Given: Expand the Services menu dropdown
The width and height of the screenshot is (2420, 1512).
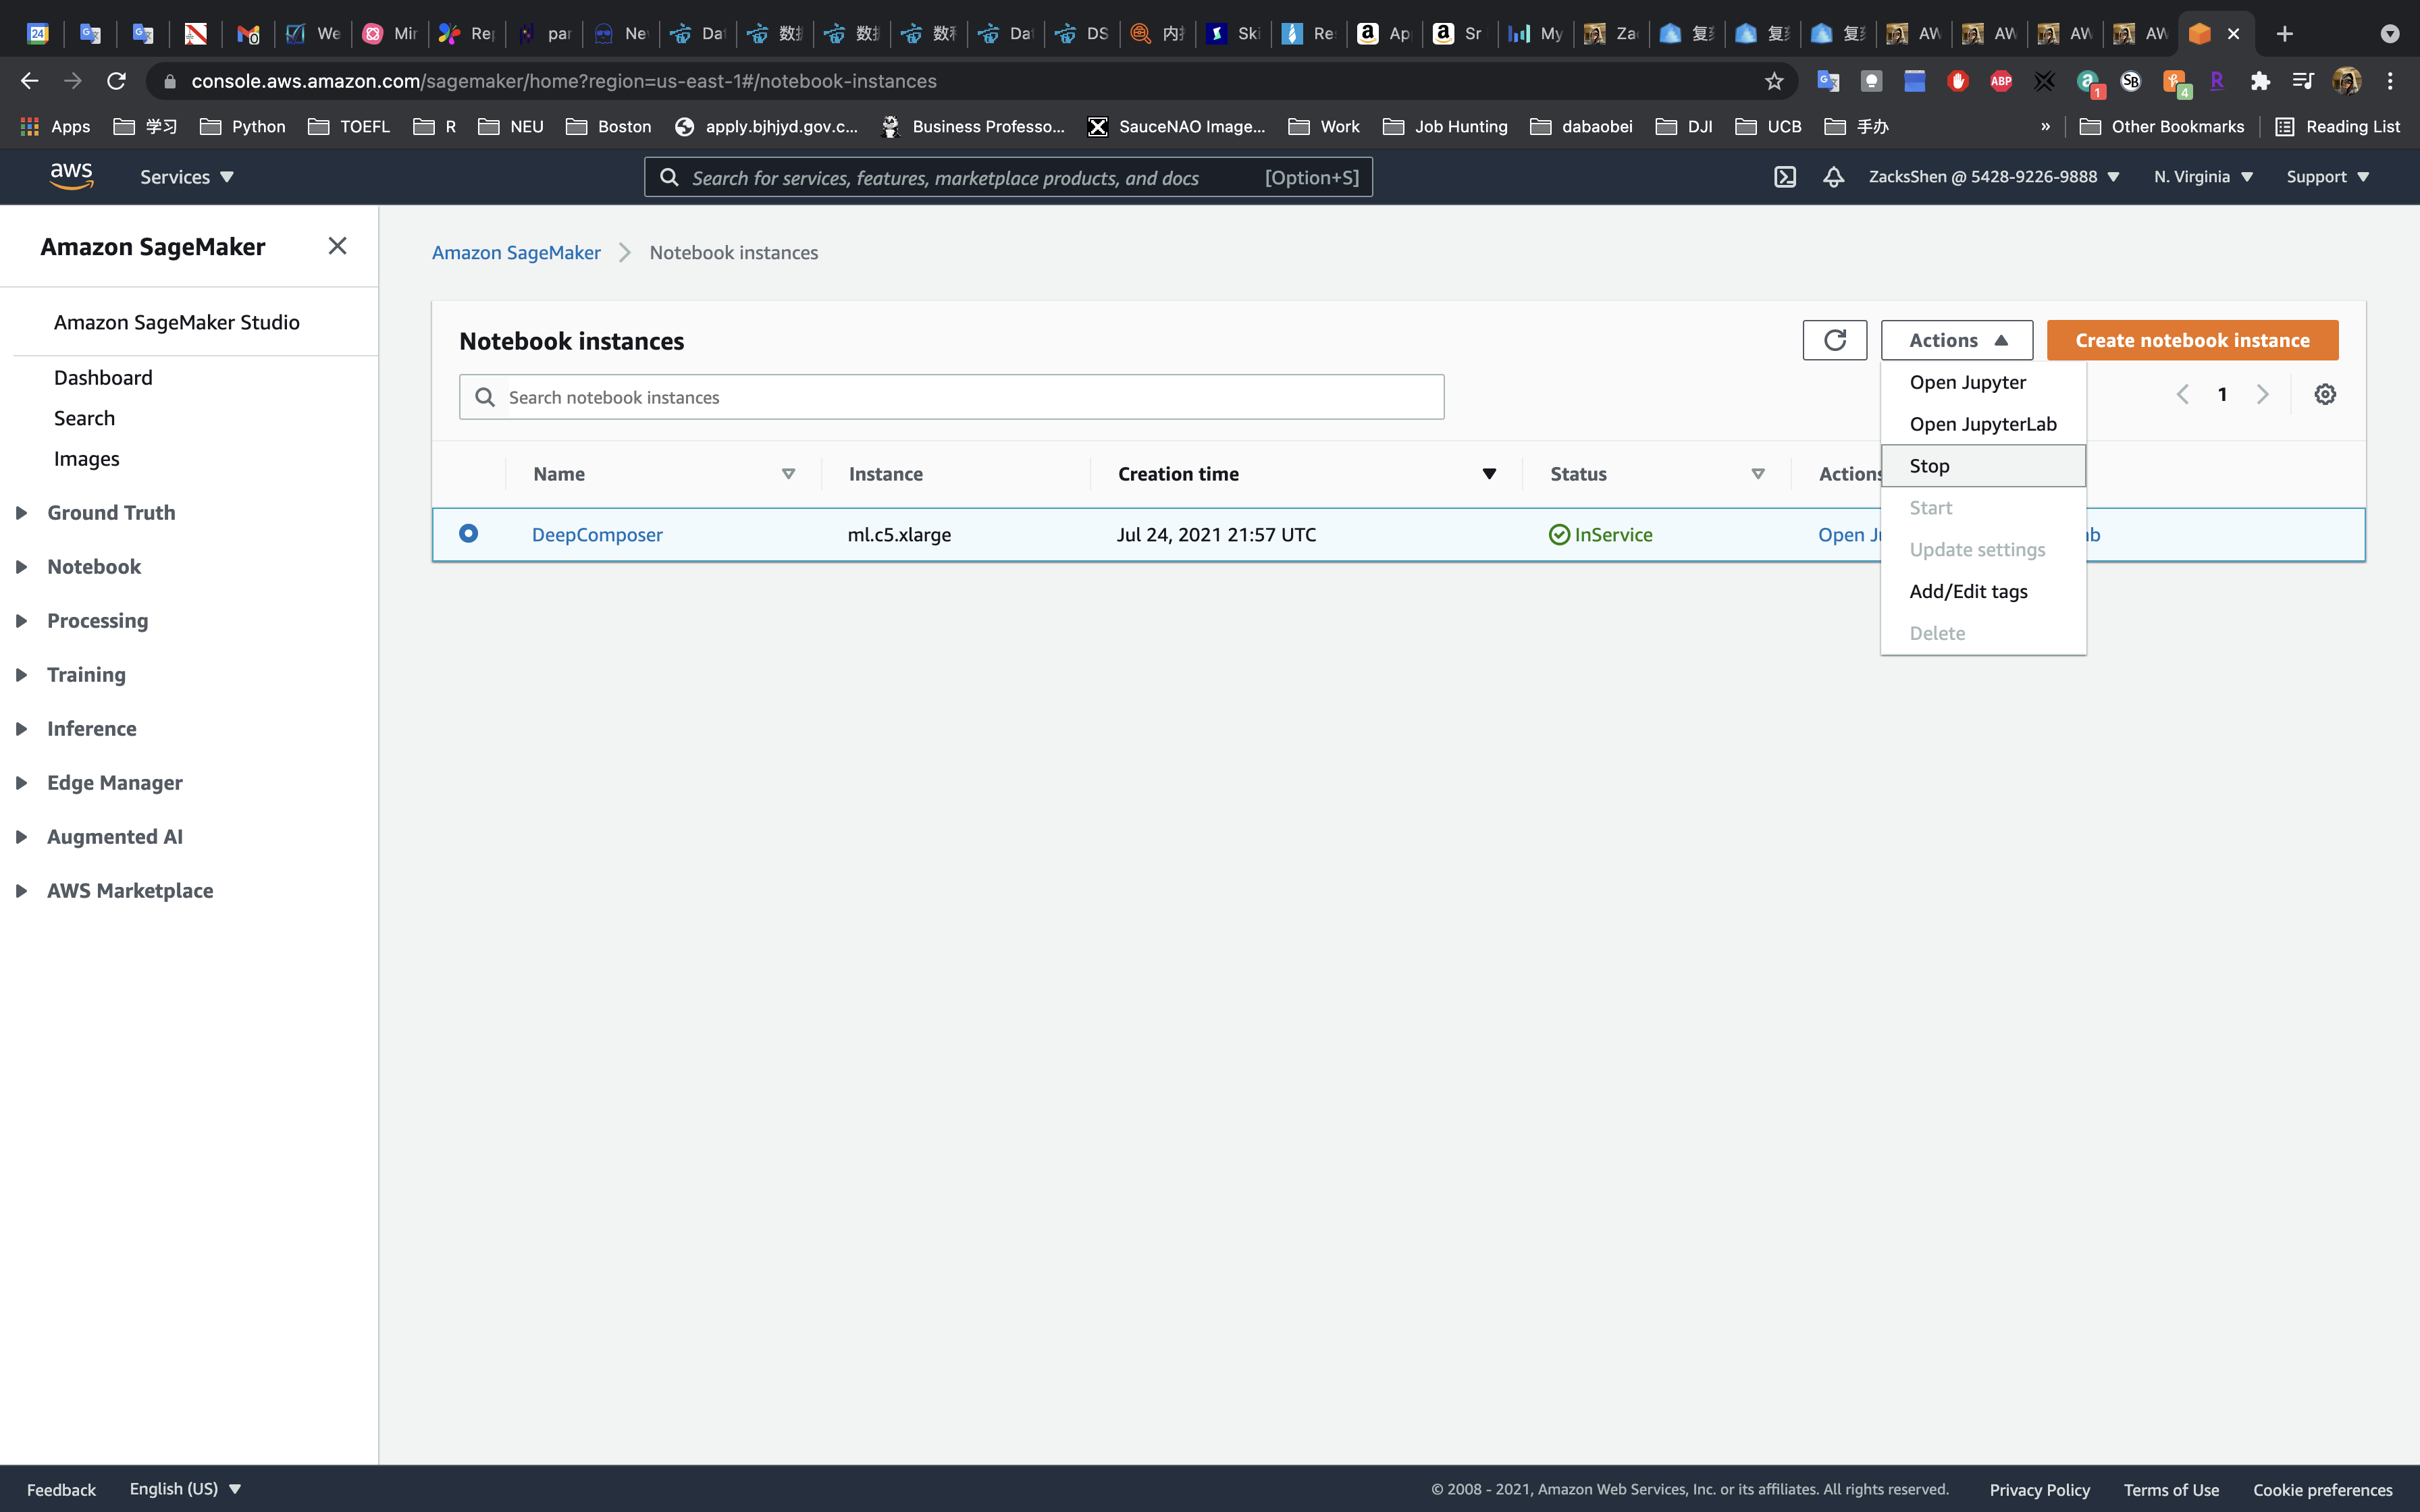Looking at the screenshot, I should click(x=186, y=177).
